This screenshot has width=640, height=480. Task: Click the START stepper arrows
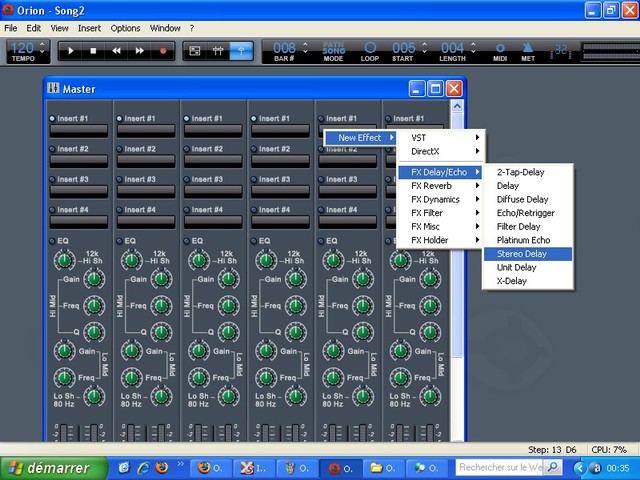point(424,47)
